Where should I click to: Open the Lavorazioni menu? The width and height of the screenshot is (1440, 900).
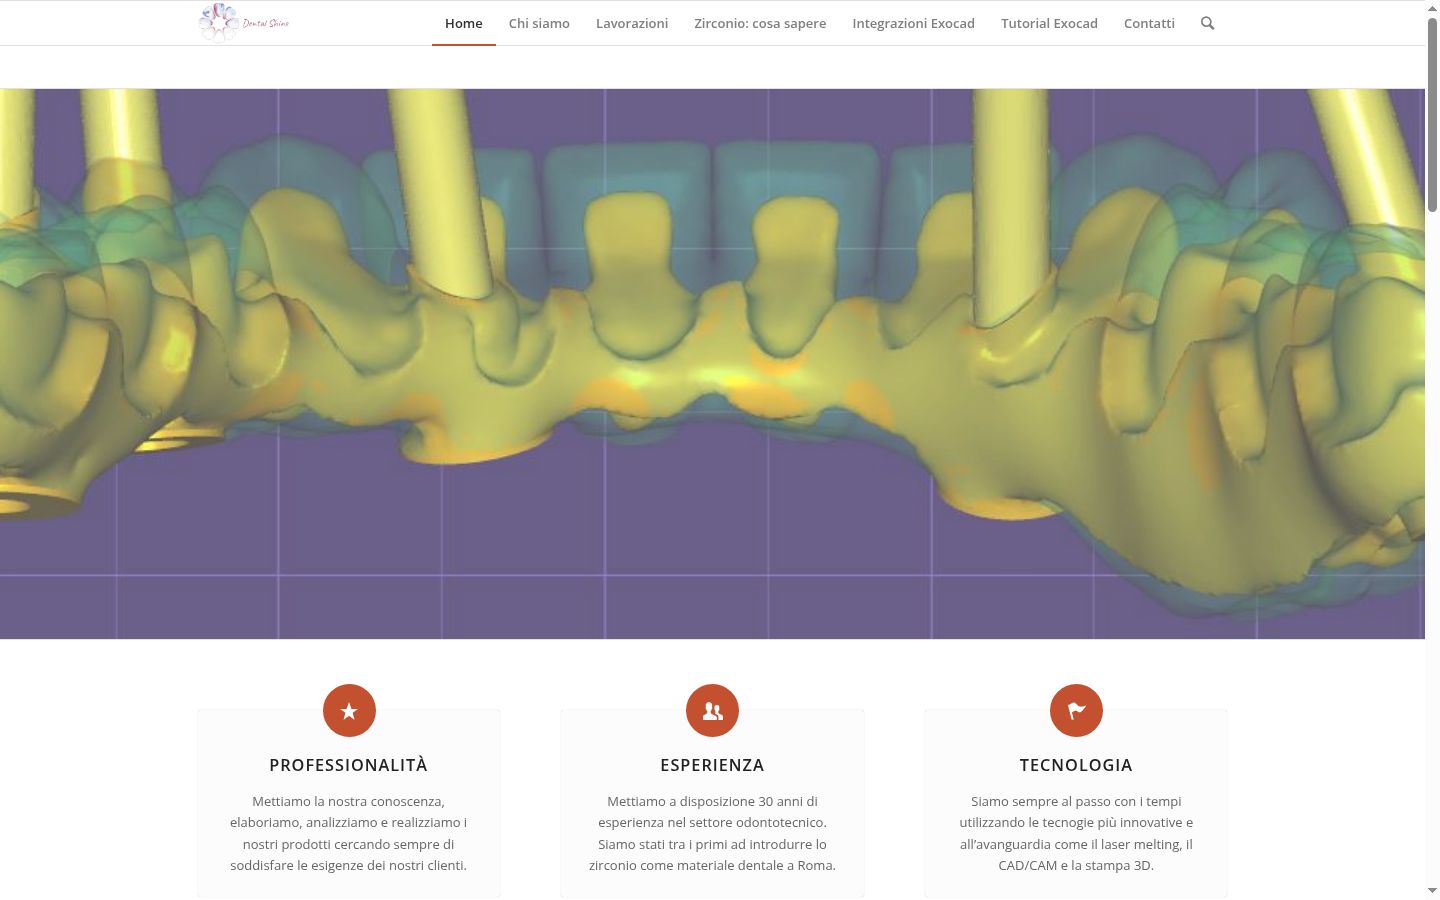pyautogui.click(x=632, y=23)
